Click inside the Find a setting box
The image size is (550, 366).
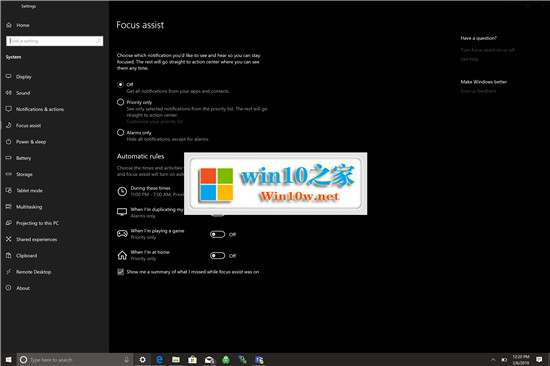(x=54, y=41)
